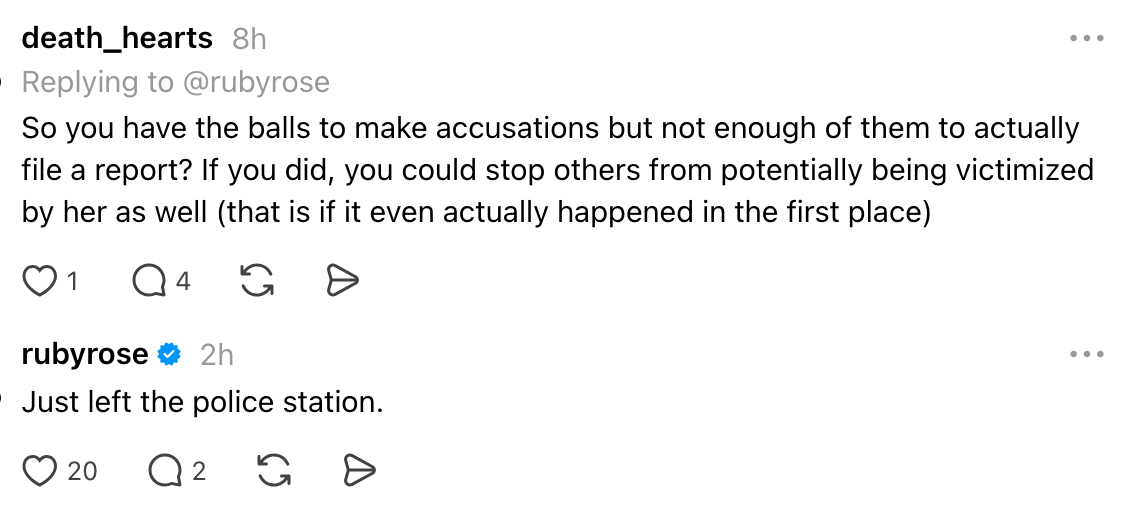Open replies via death_hearts post comment icon
This screenshot has height=506, width=1136.
click(149, 282)
